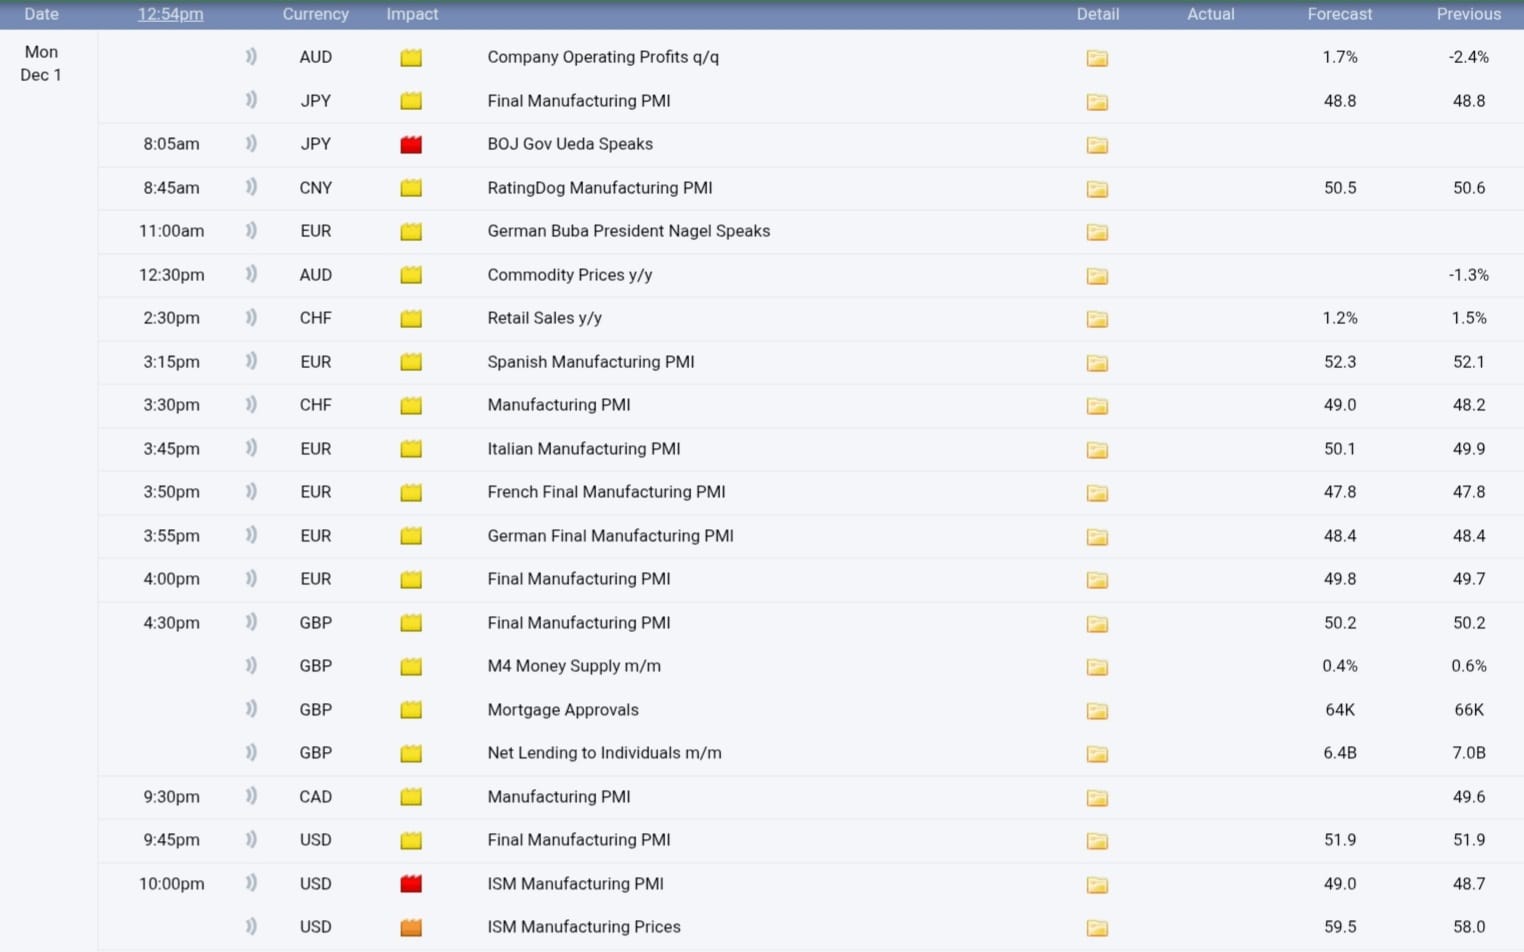Open detail folder for BOJ Gov Ueda Speaks
The height and width of the screenshot is (952, 1524).
click(1097, 145)
